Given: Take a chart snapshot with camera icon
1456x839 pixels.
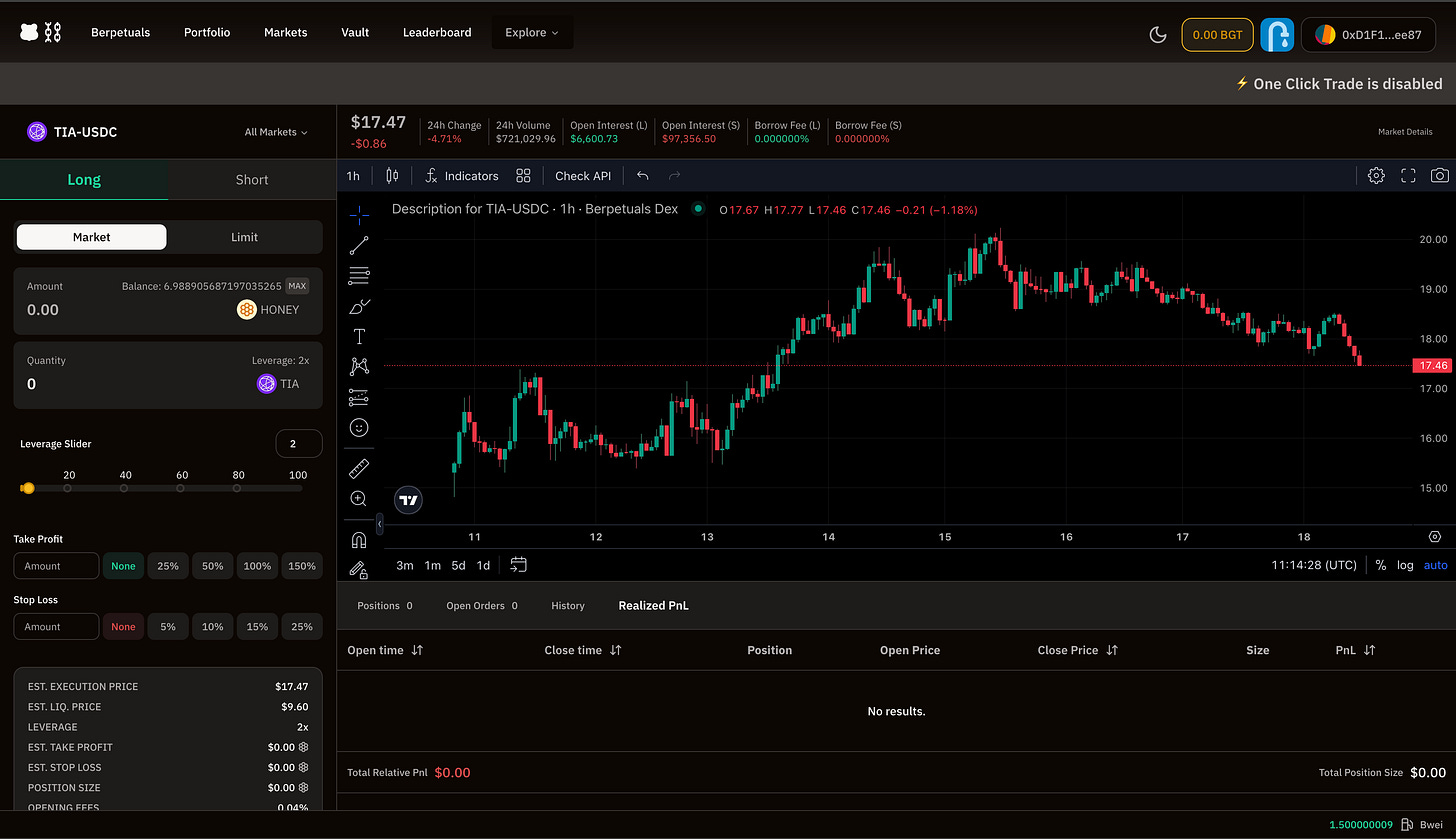Looking at the screenshot, I should (x=1439, y=175).
